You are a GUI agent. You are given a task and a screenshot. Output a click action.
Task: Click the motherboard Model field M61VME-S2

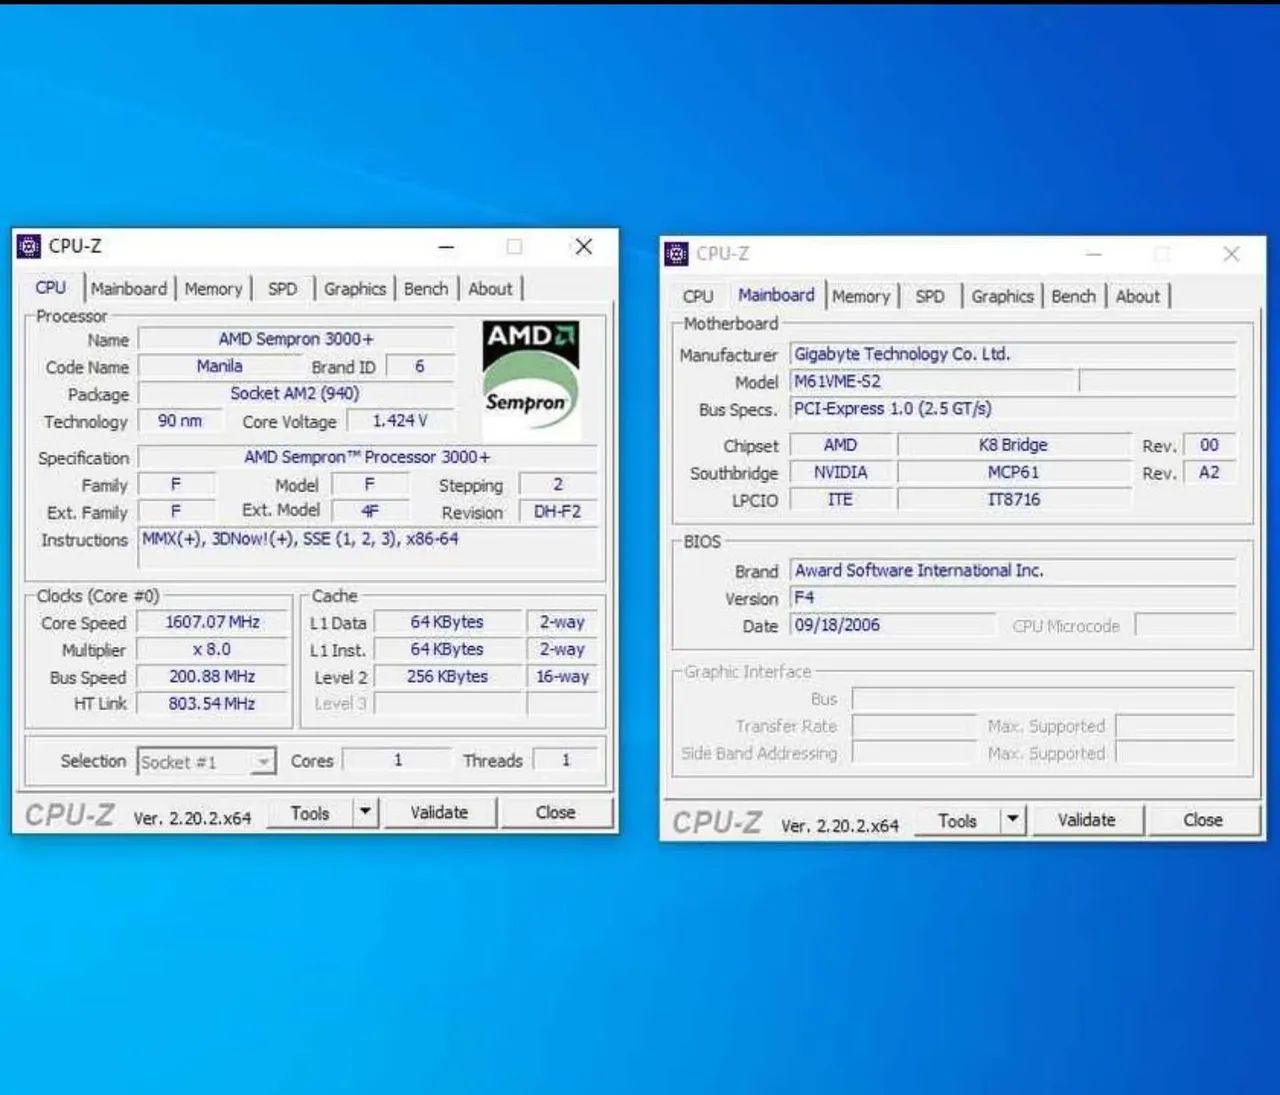coord(933,381)
